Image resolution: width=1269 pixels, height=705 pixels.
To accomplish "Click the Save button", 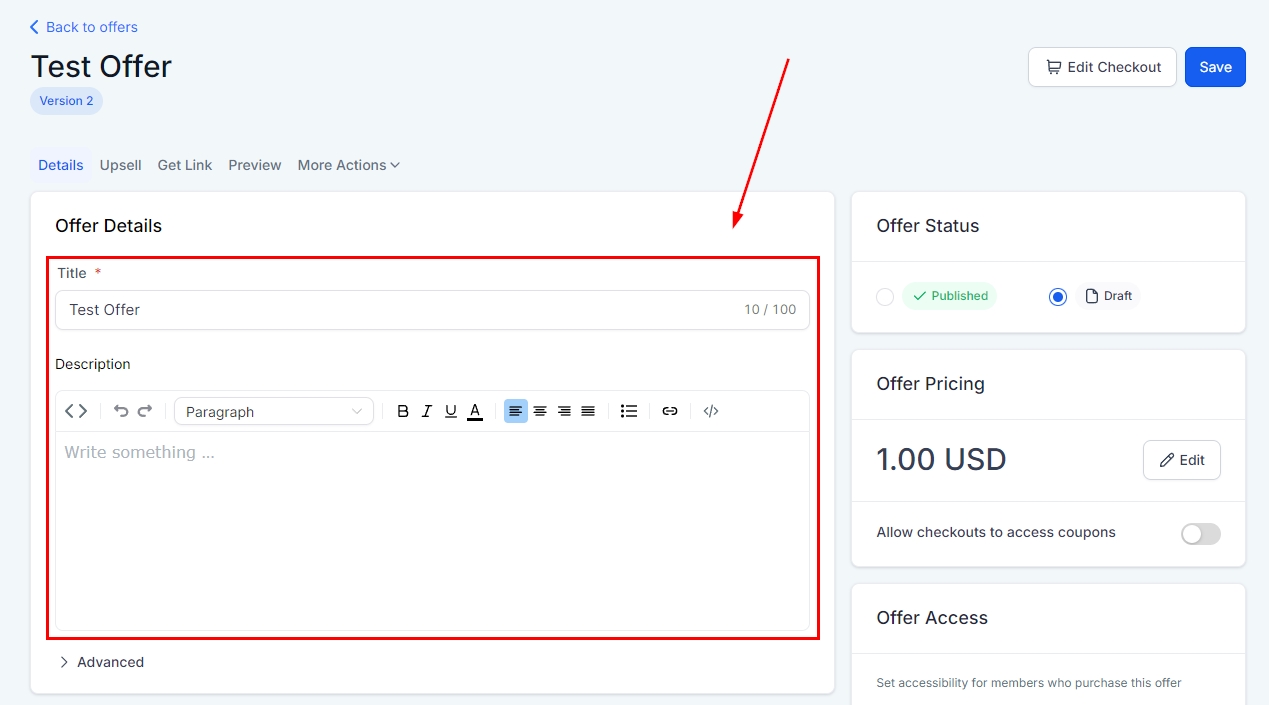I will [1215, 67].
